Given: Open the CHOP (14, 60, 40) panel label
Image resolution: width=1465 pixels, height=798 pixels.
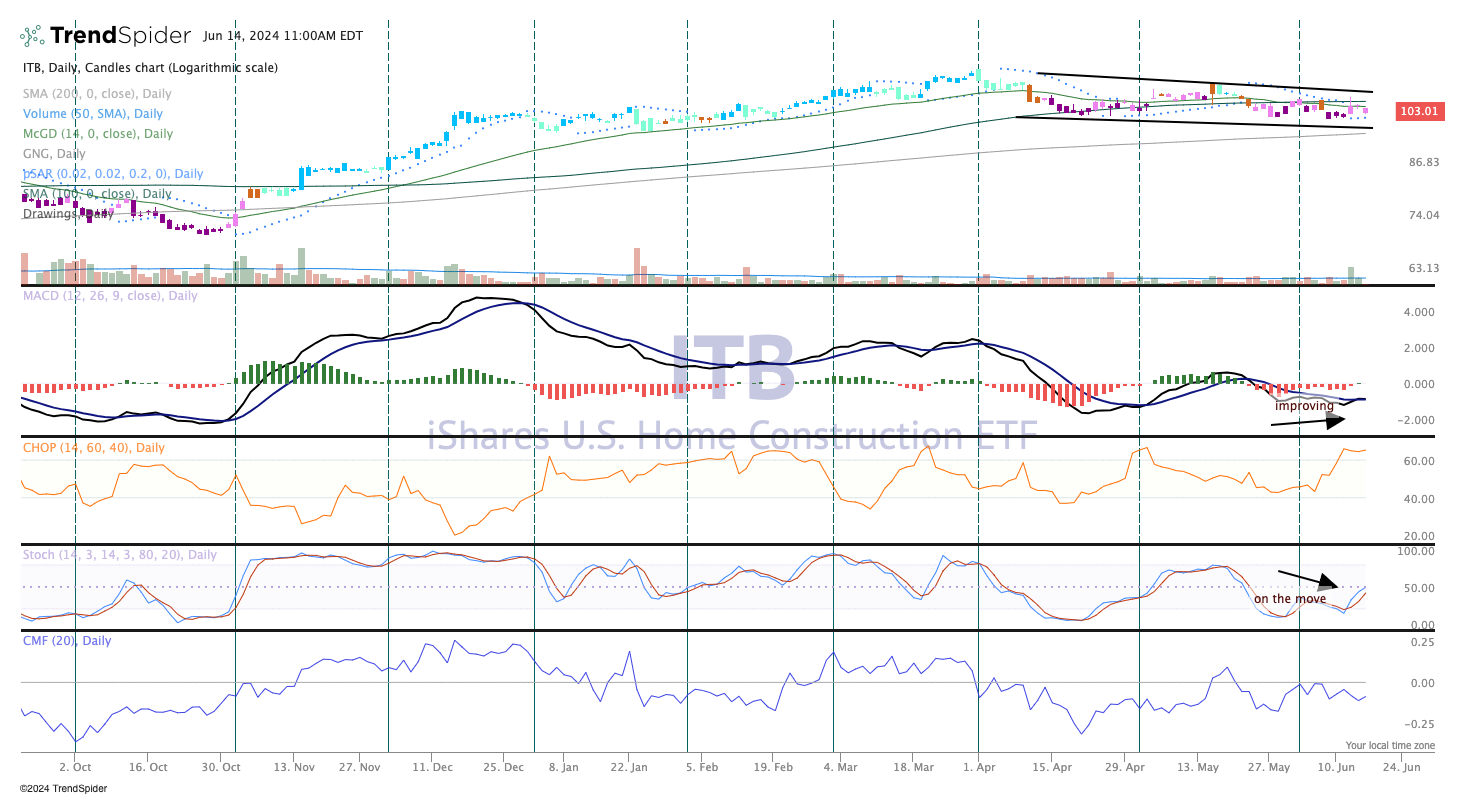Looking at the screenshot, I should 94,448.
